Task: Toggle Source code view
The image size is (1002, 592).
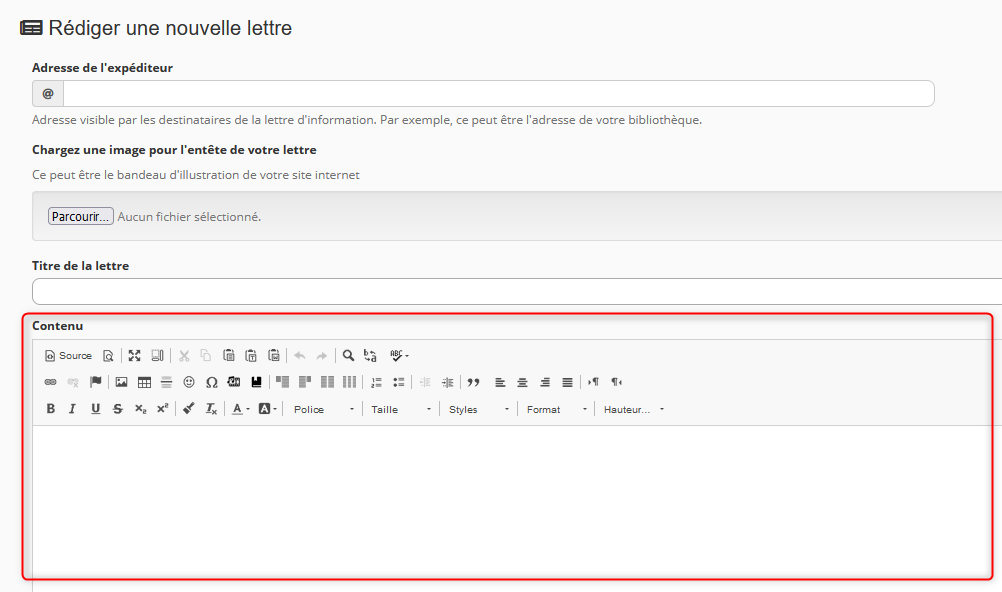Action: [68, 355]
